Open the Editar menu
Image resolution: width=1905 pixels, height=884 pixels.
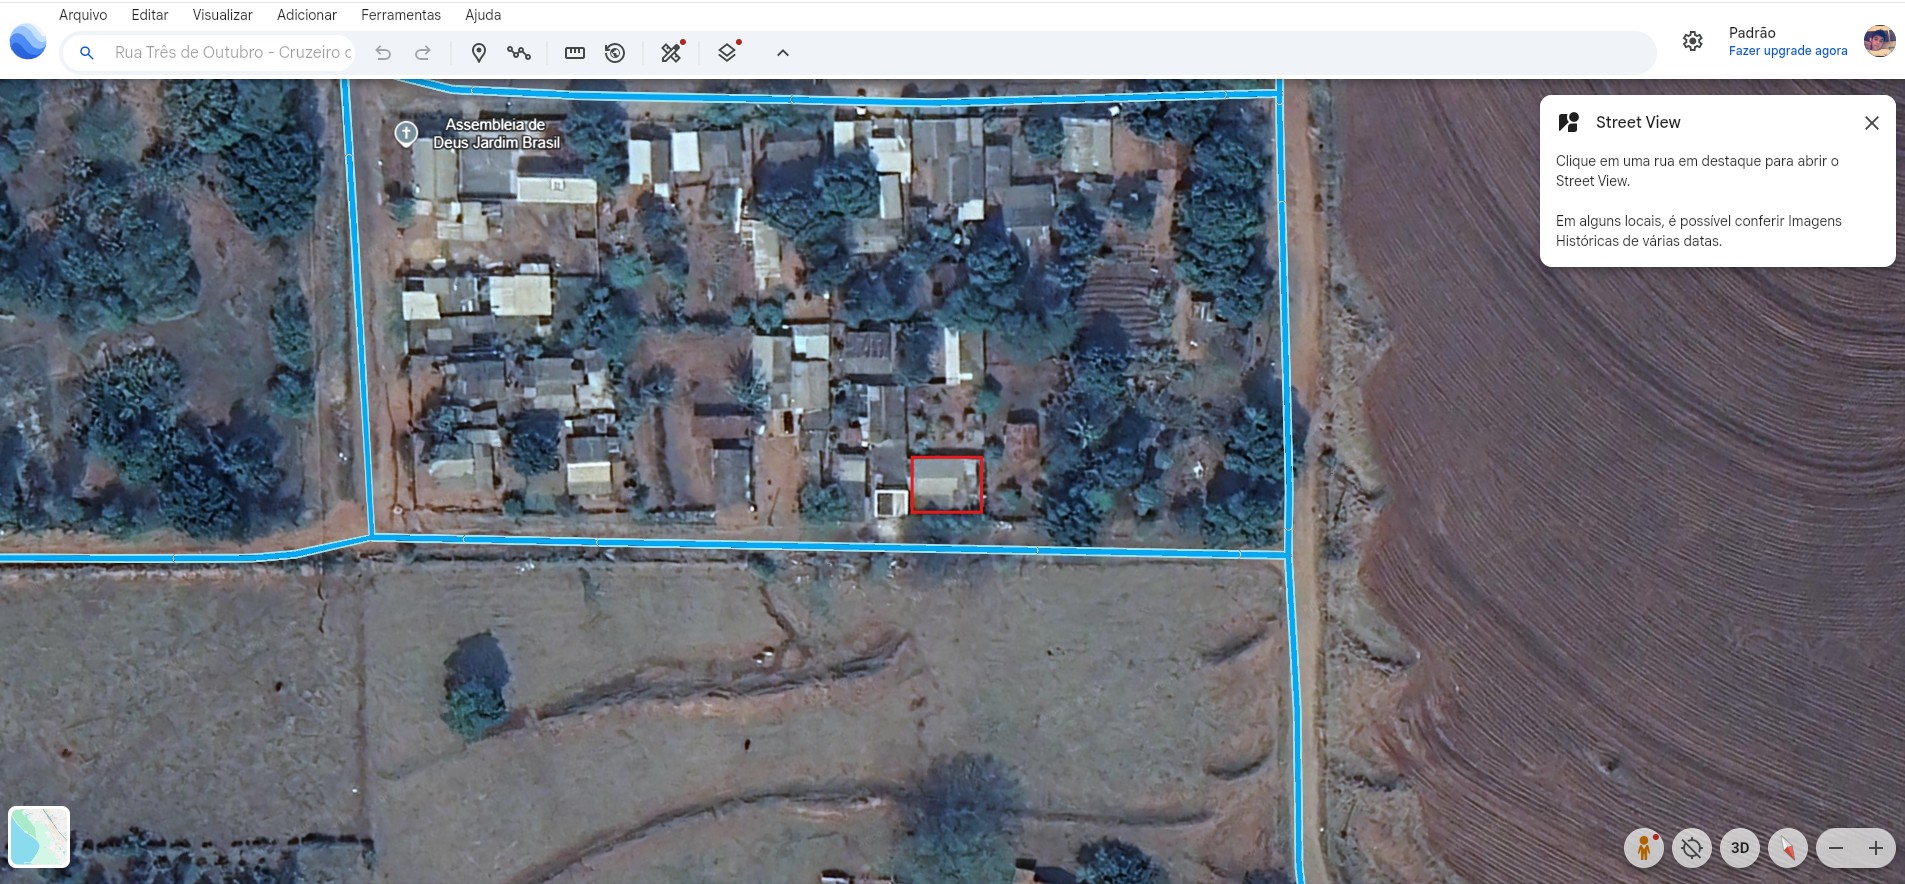[150, 15]
